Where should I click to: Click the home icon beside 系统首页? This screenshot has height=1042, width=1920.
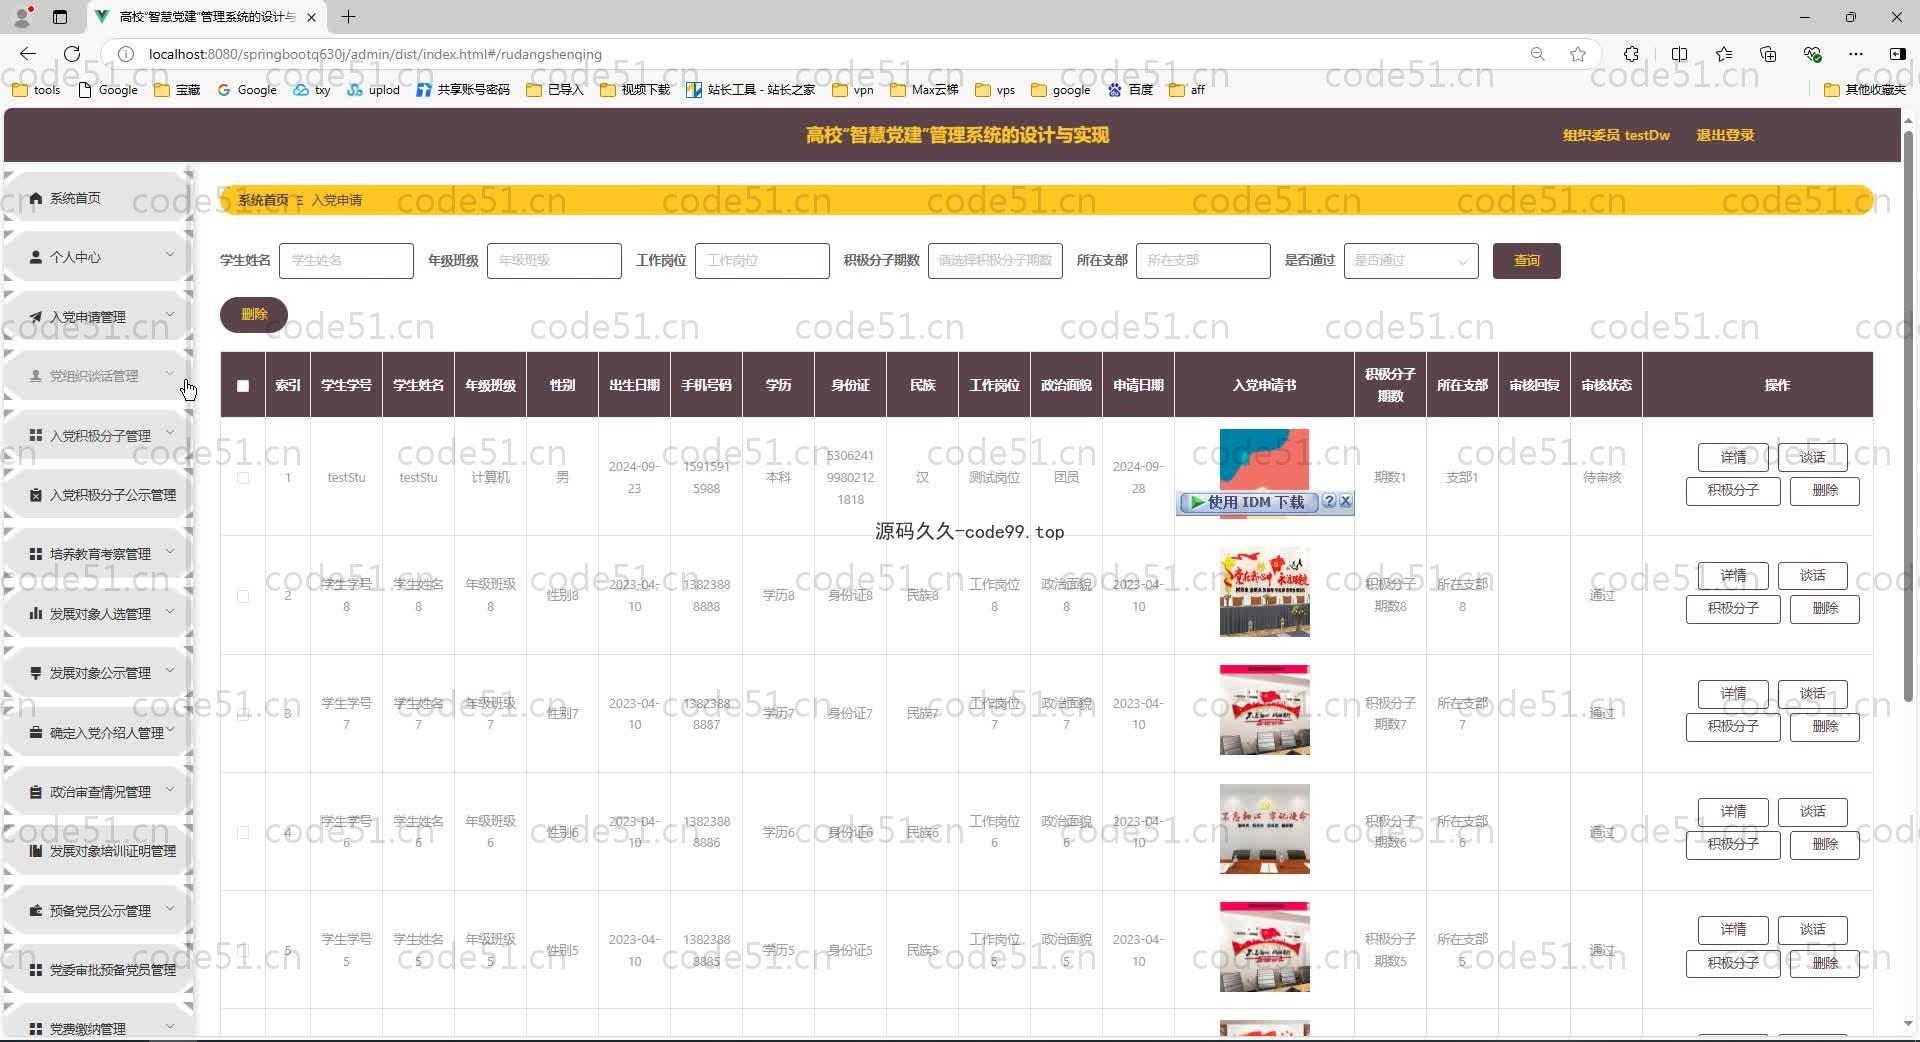tap(36, 198)
